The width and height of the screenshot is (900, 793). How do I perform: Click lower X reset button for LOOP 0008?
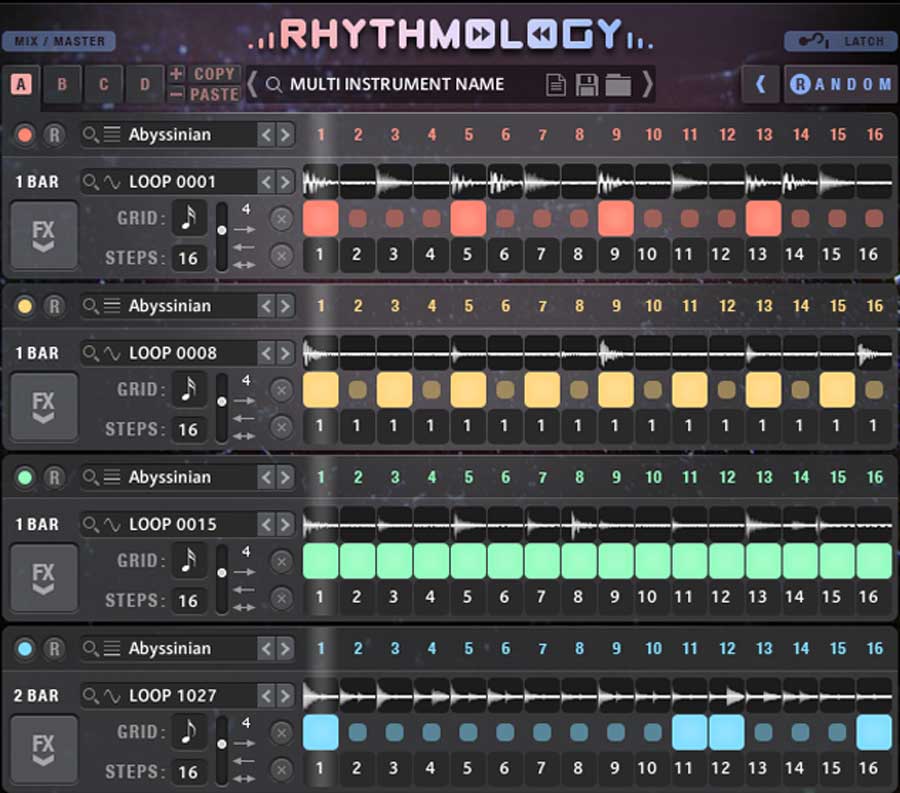281,427
